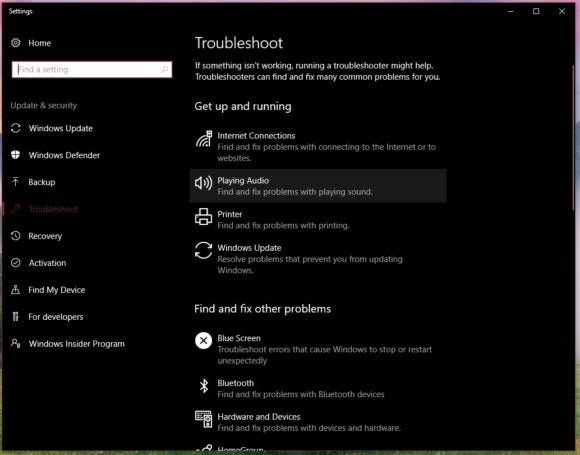The image size is (580, 455).
Task: Click the Windows Update circular arrows icon in main pane
Action: (x=203, y=250)
